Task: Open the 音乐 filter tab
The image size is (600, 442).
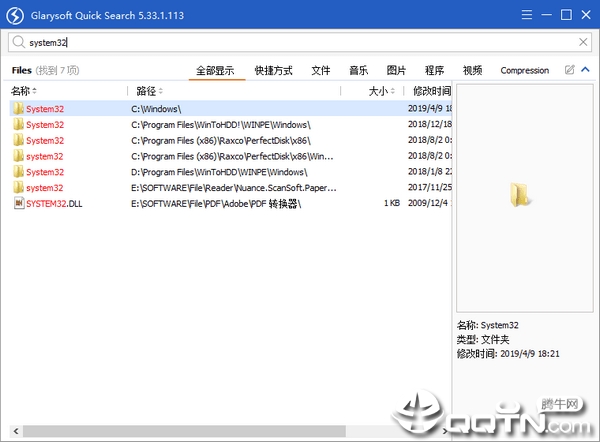Action: (x=359, y=70)
